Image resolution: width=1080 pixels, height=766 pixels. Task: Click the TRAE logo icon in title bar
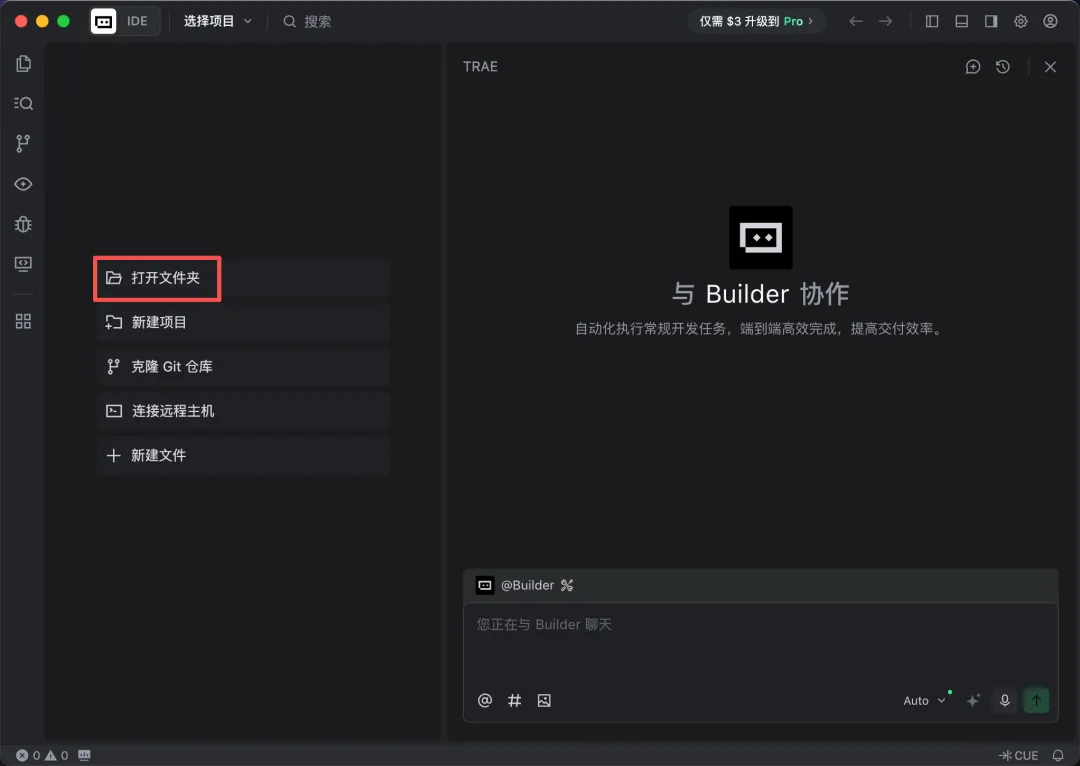pos(103,21)
